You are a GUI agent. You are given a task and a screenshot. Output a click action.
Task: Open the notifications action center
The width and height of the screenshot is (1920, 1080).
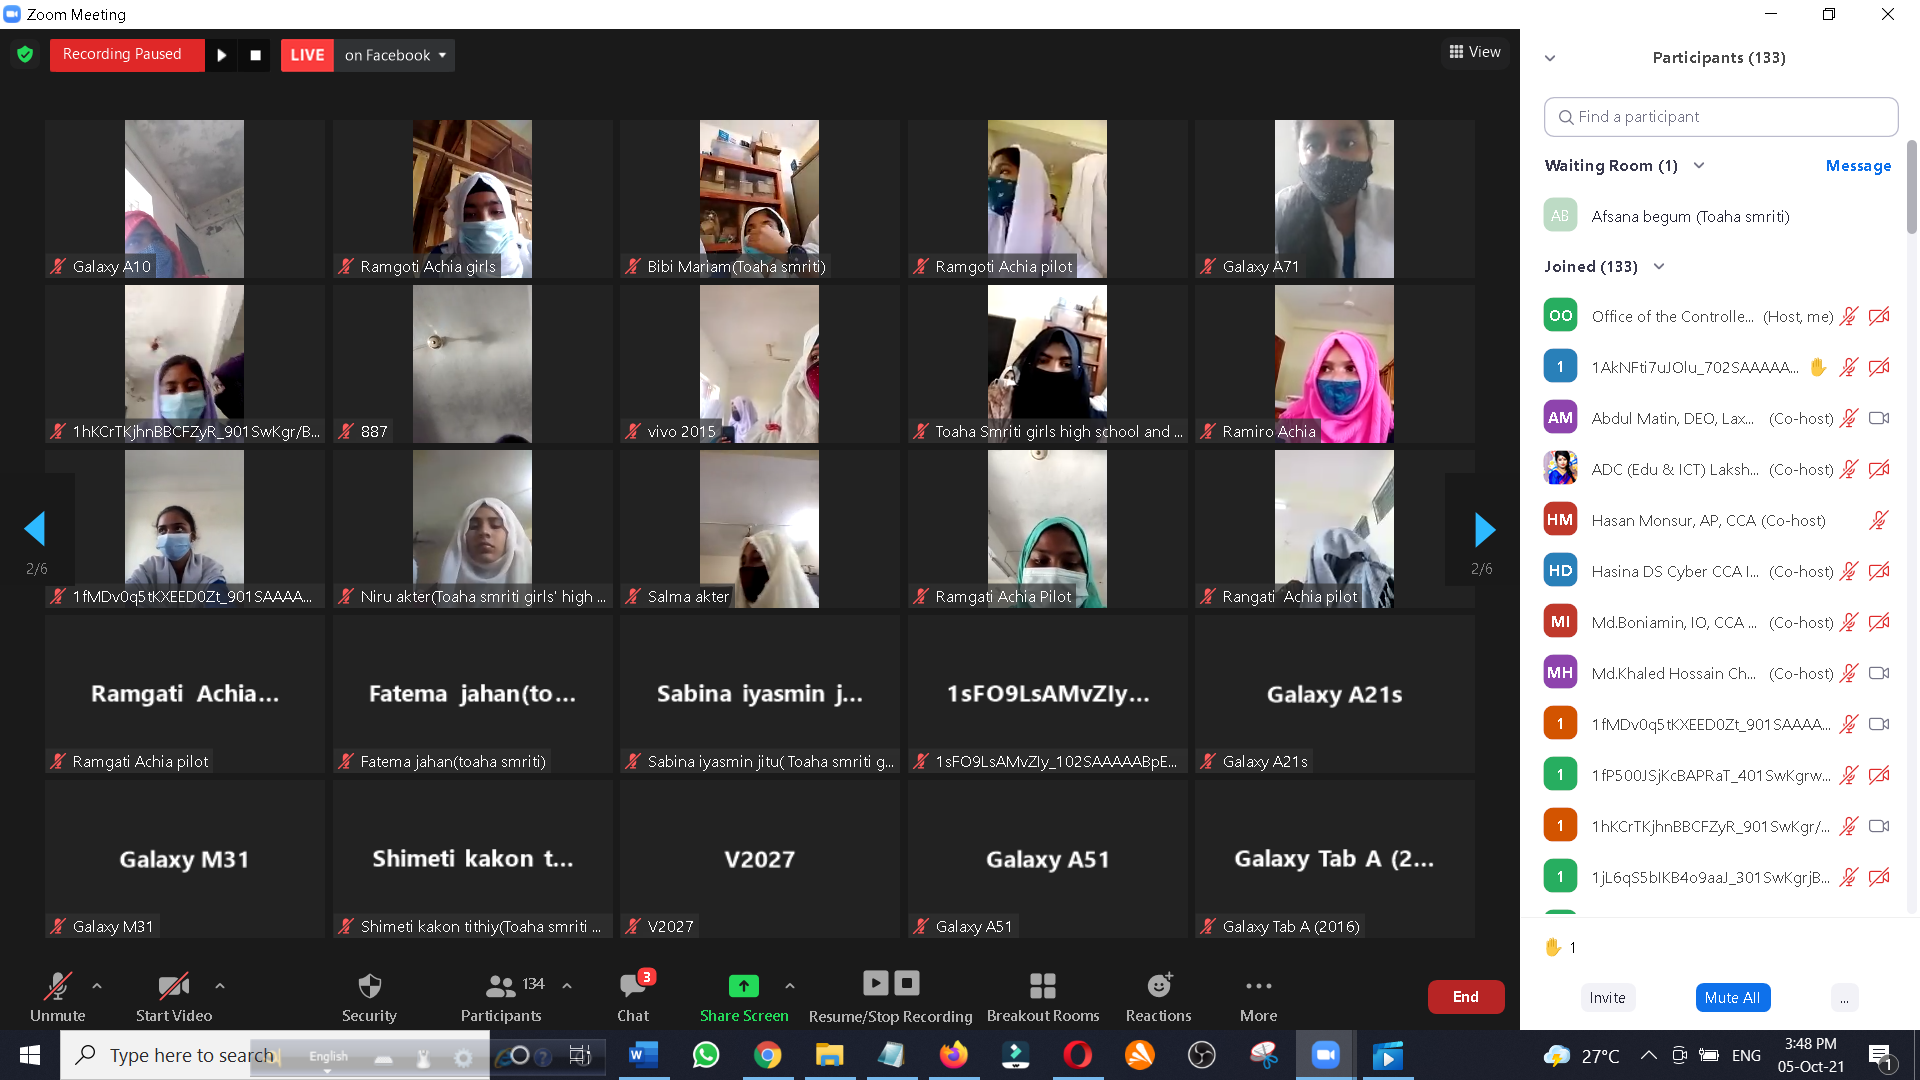point(1880,1056)
